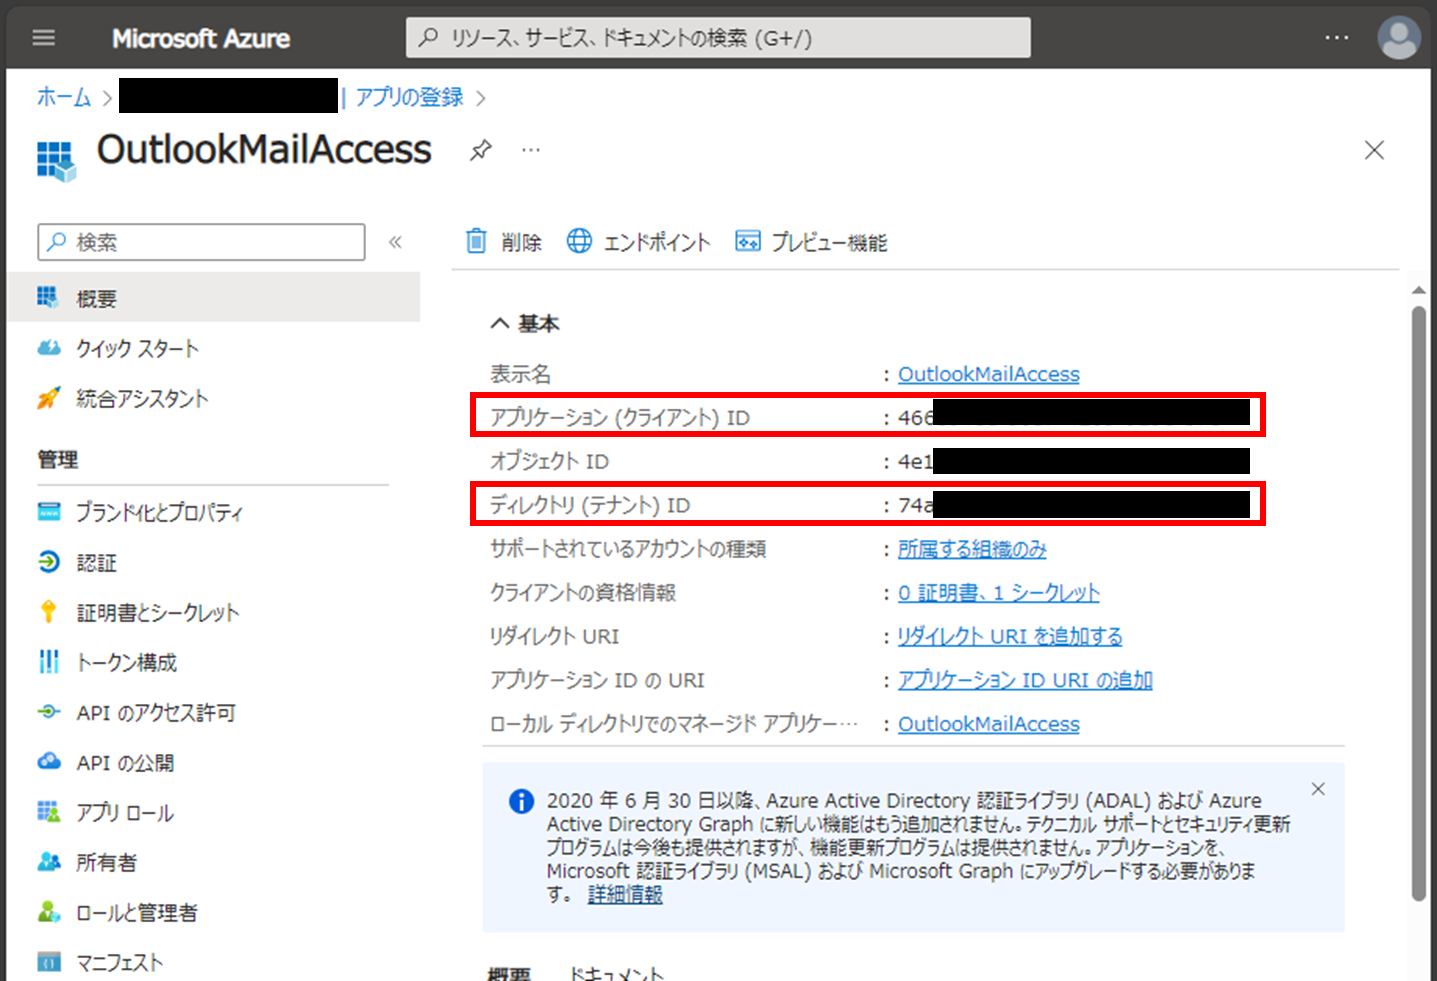Click the ブランド化とプロパティ icon
This screenshot has width=1437, height=981.
[49, 512]
